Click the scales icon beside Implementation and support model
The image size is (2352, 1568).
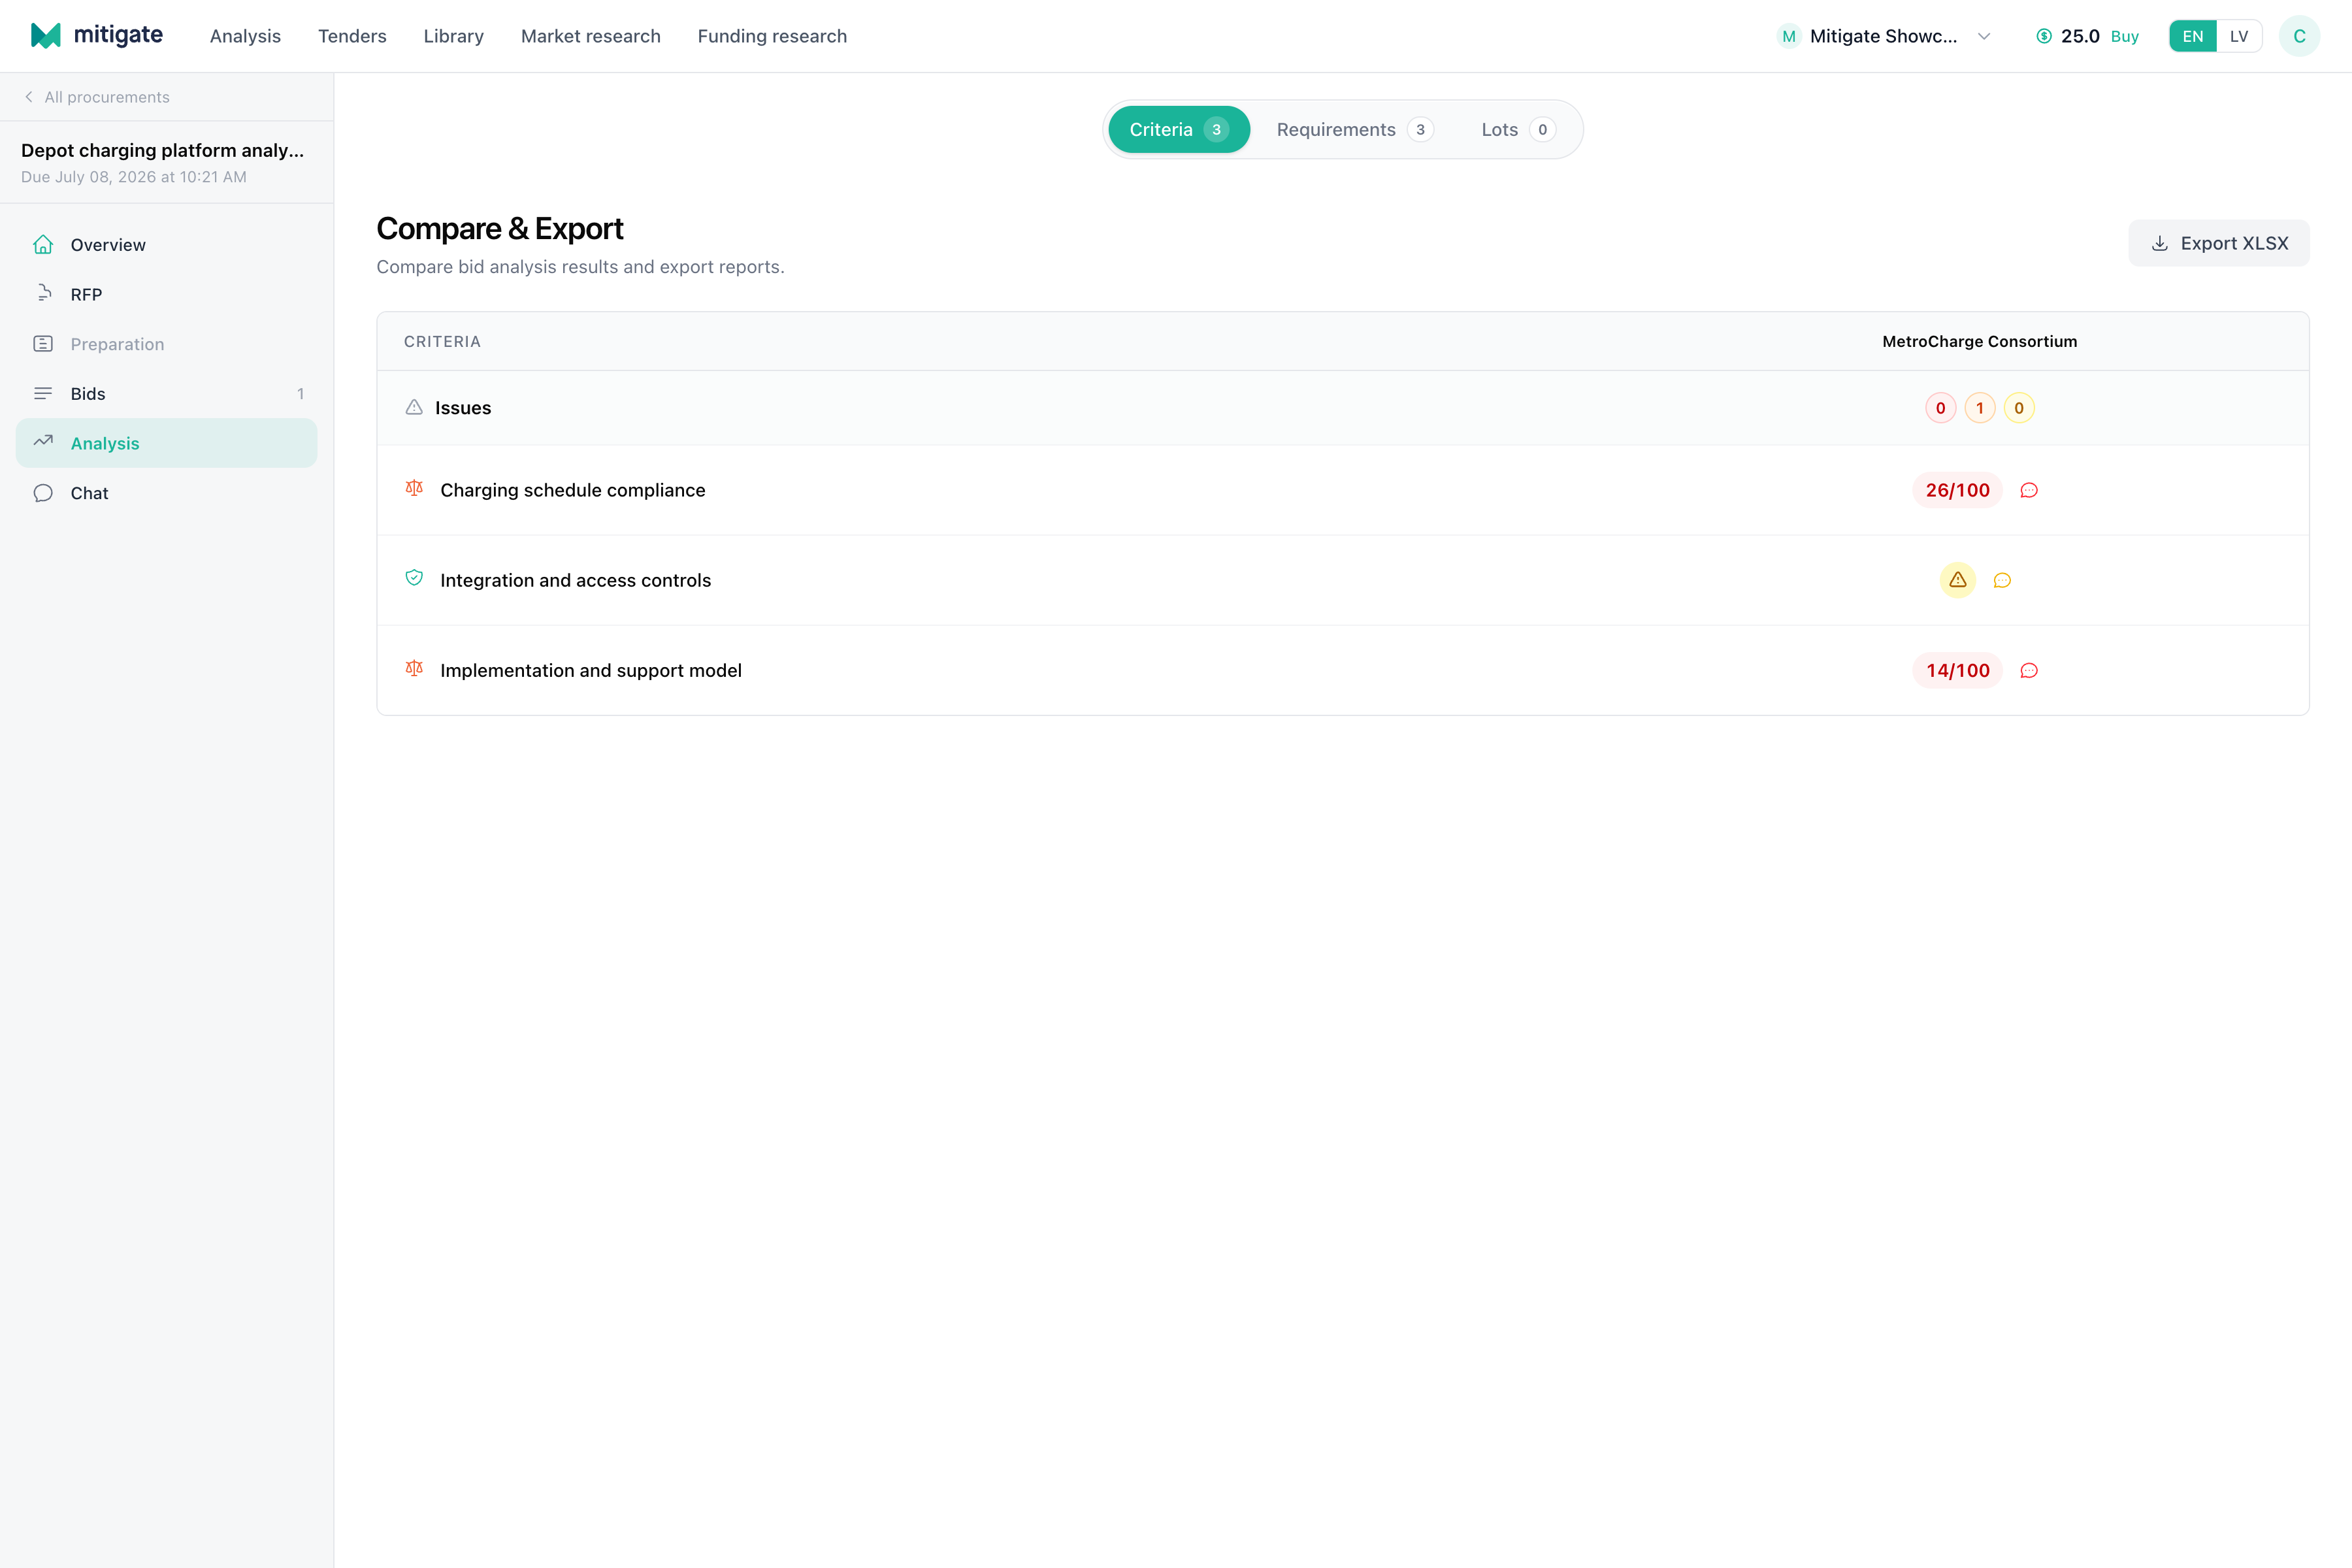point(414,668)
